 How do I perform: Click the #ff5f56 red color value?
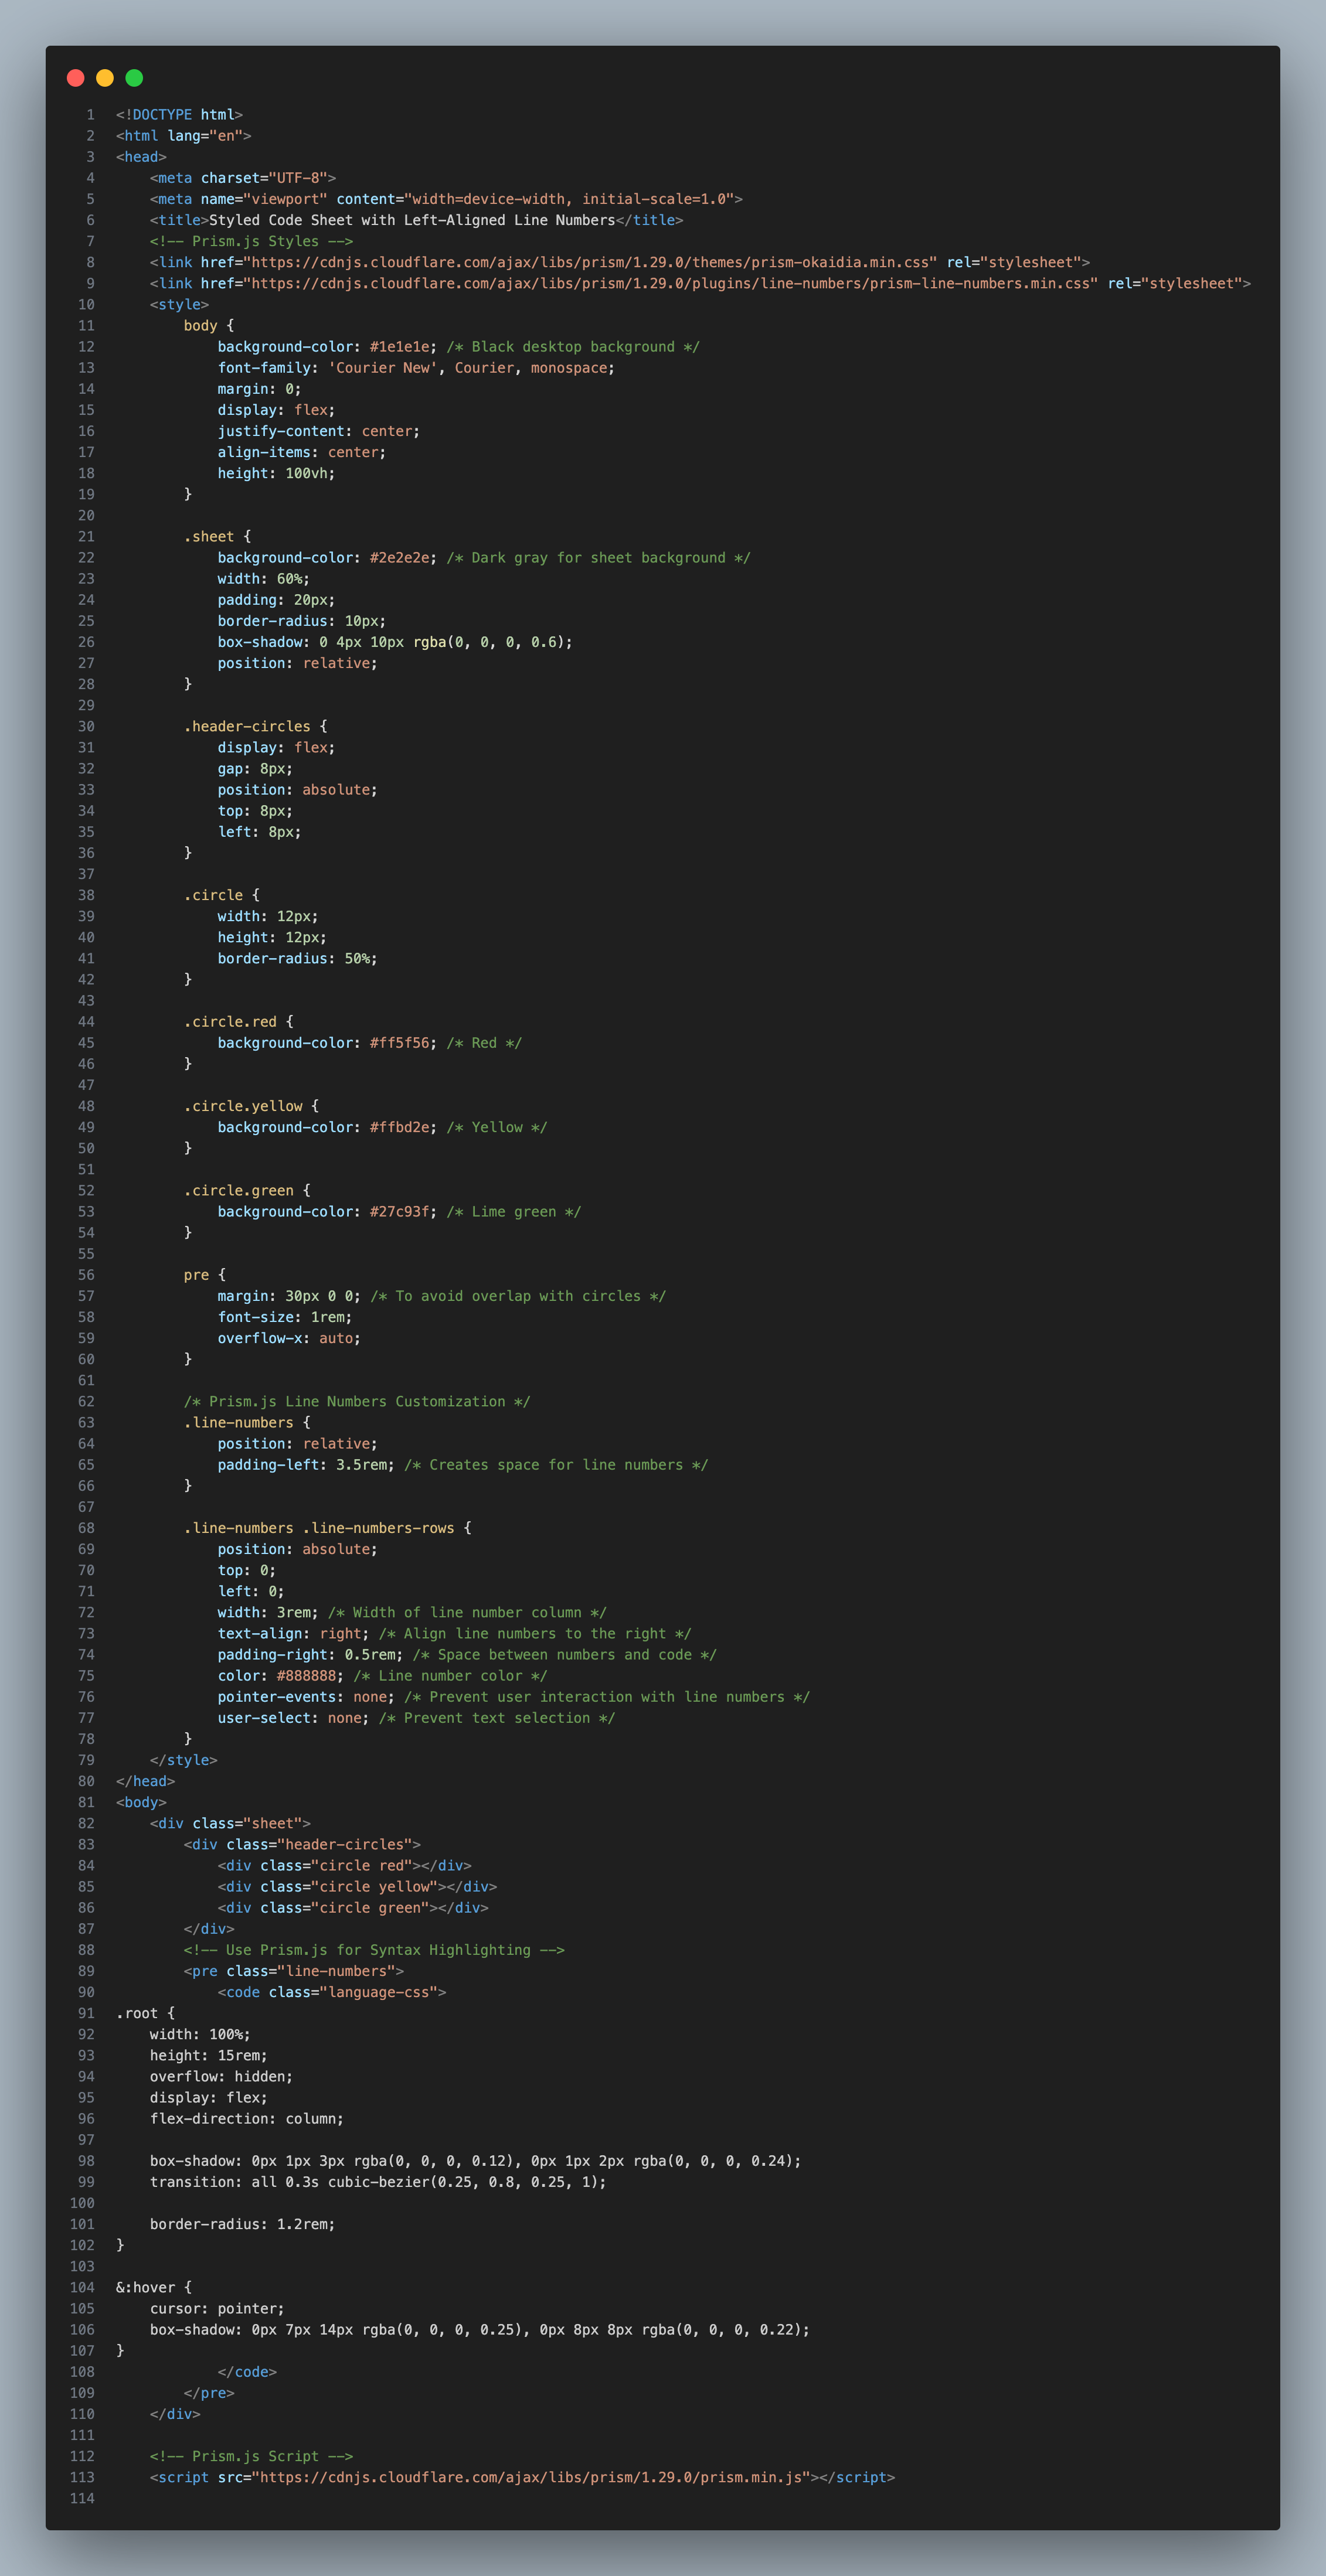pyautogui.click(x=399, y=1043)
